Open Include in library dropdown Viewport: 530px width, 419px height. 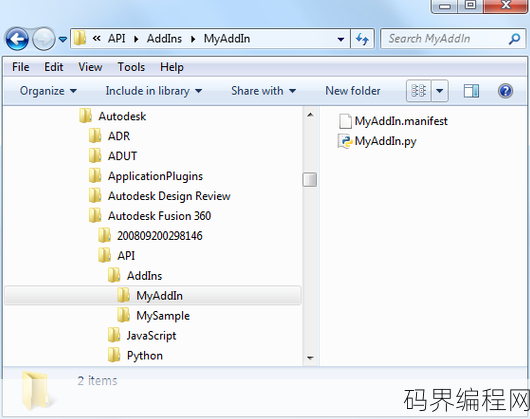(154, 91)
